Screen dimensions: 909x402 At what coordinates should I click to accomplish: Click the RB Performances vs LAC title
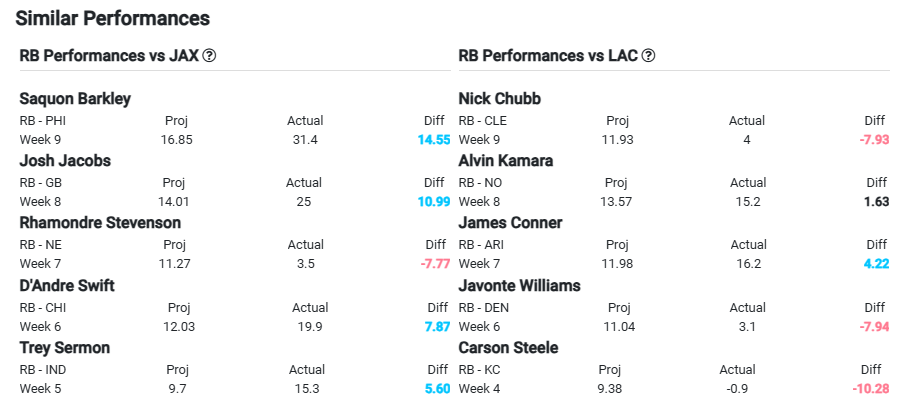548,56
